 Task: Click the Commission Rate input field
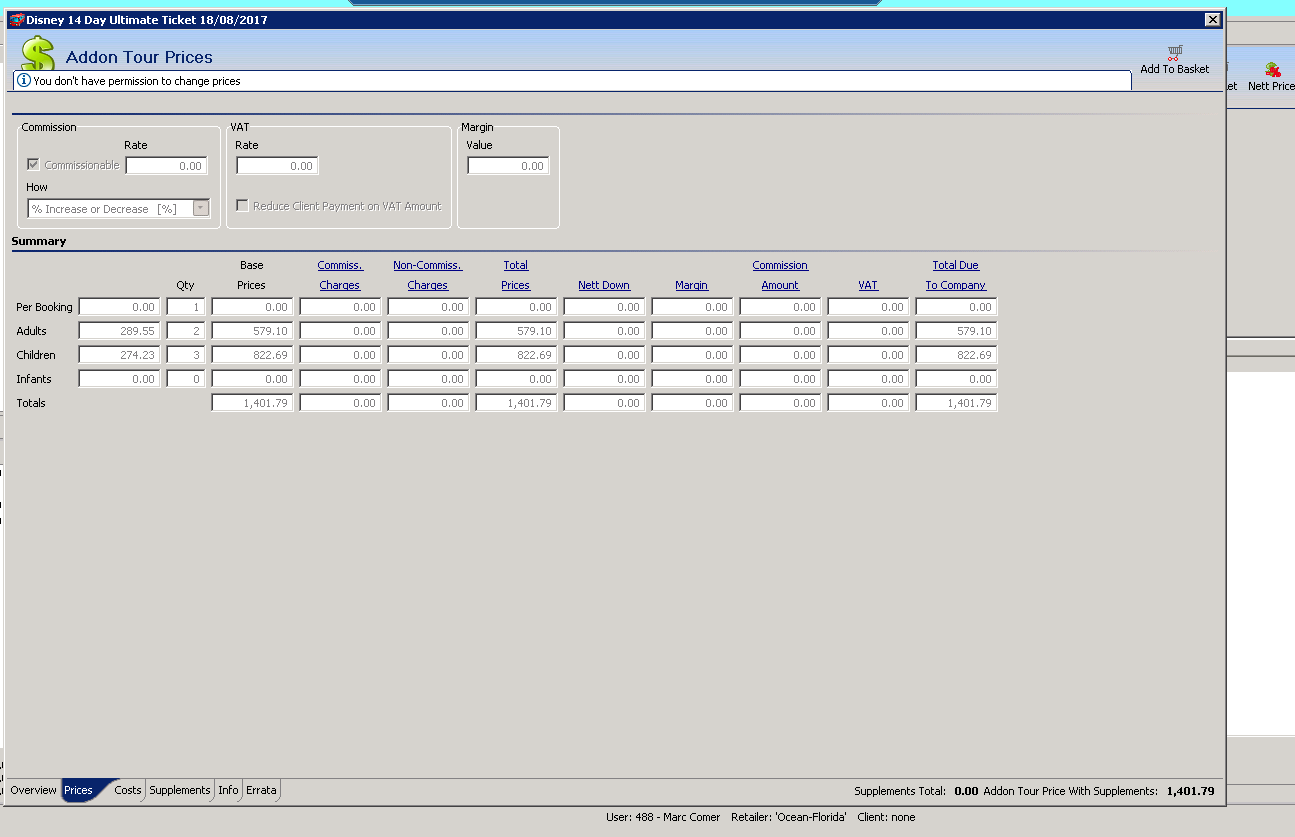167,166
